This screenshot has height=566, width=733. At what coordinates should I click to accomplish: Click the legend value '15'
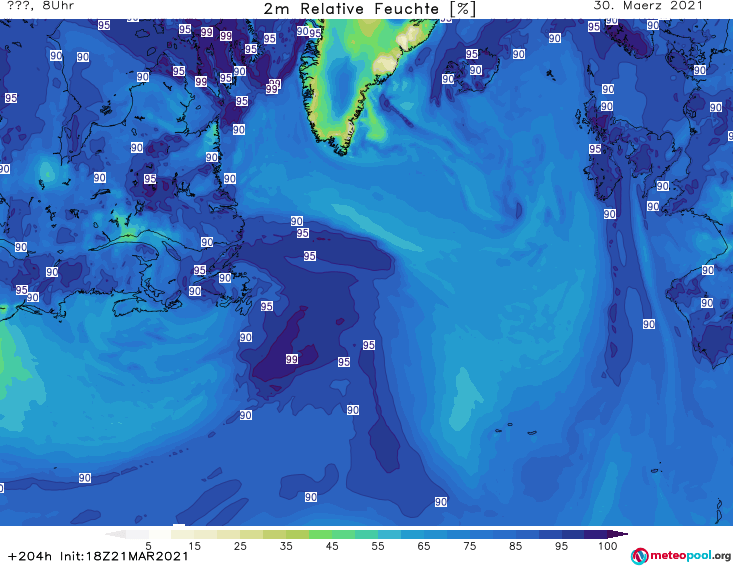pos(194,546)
